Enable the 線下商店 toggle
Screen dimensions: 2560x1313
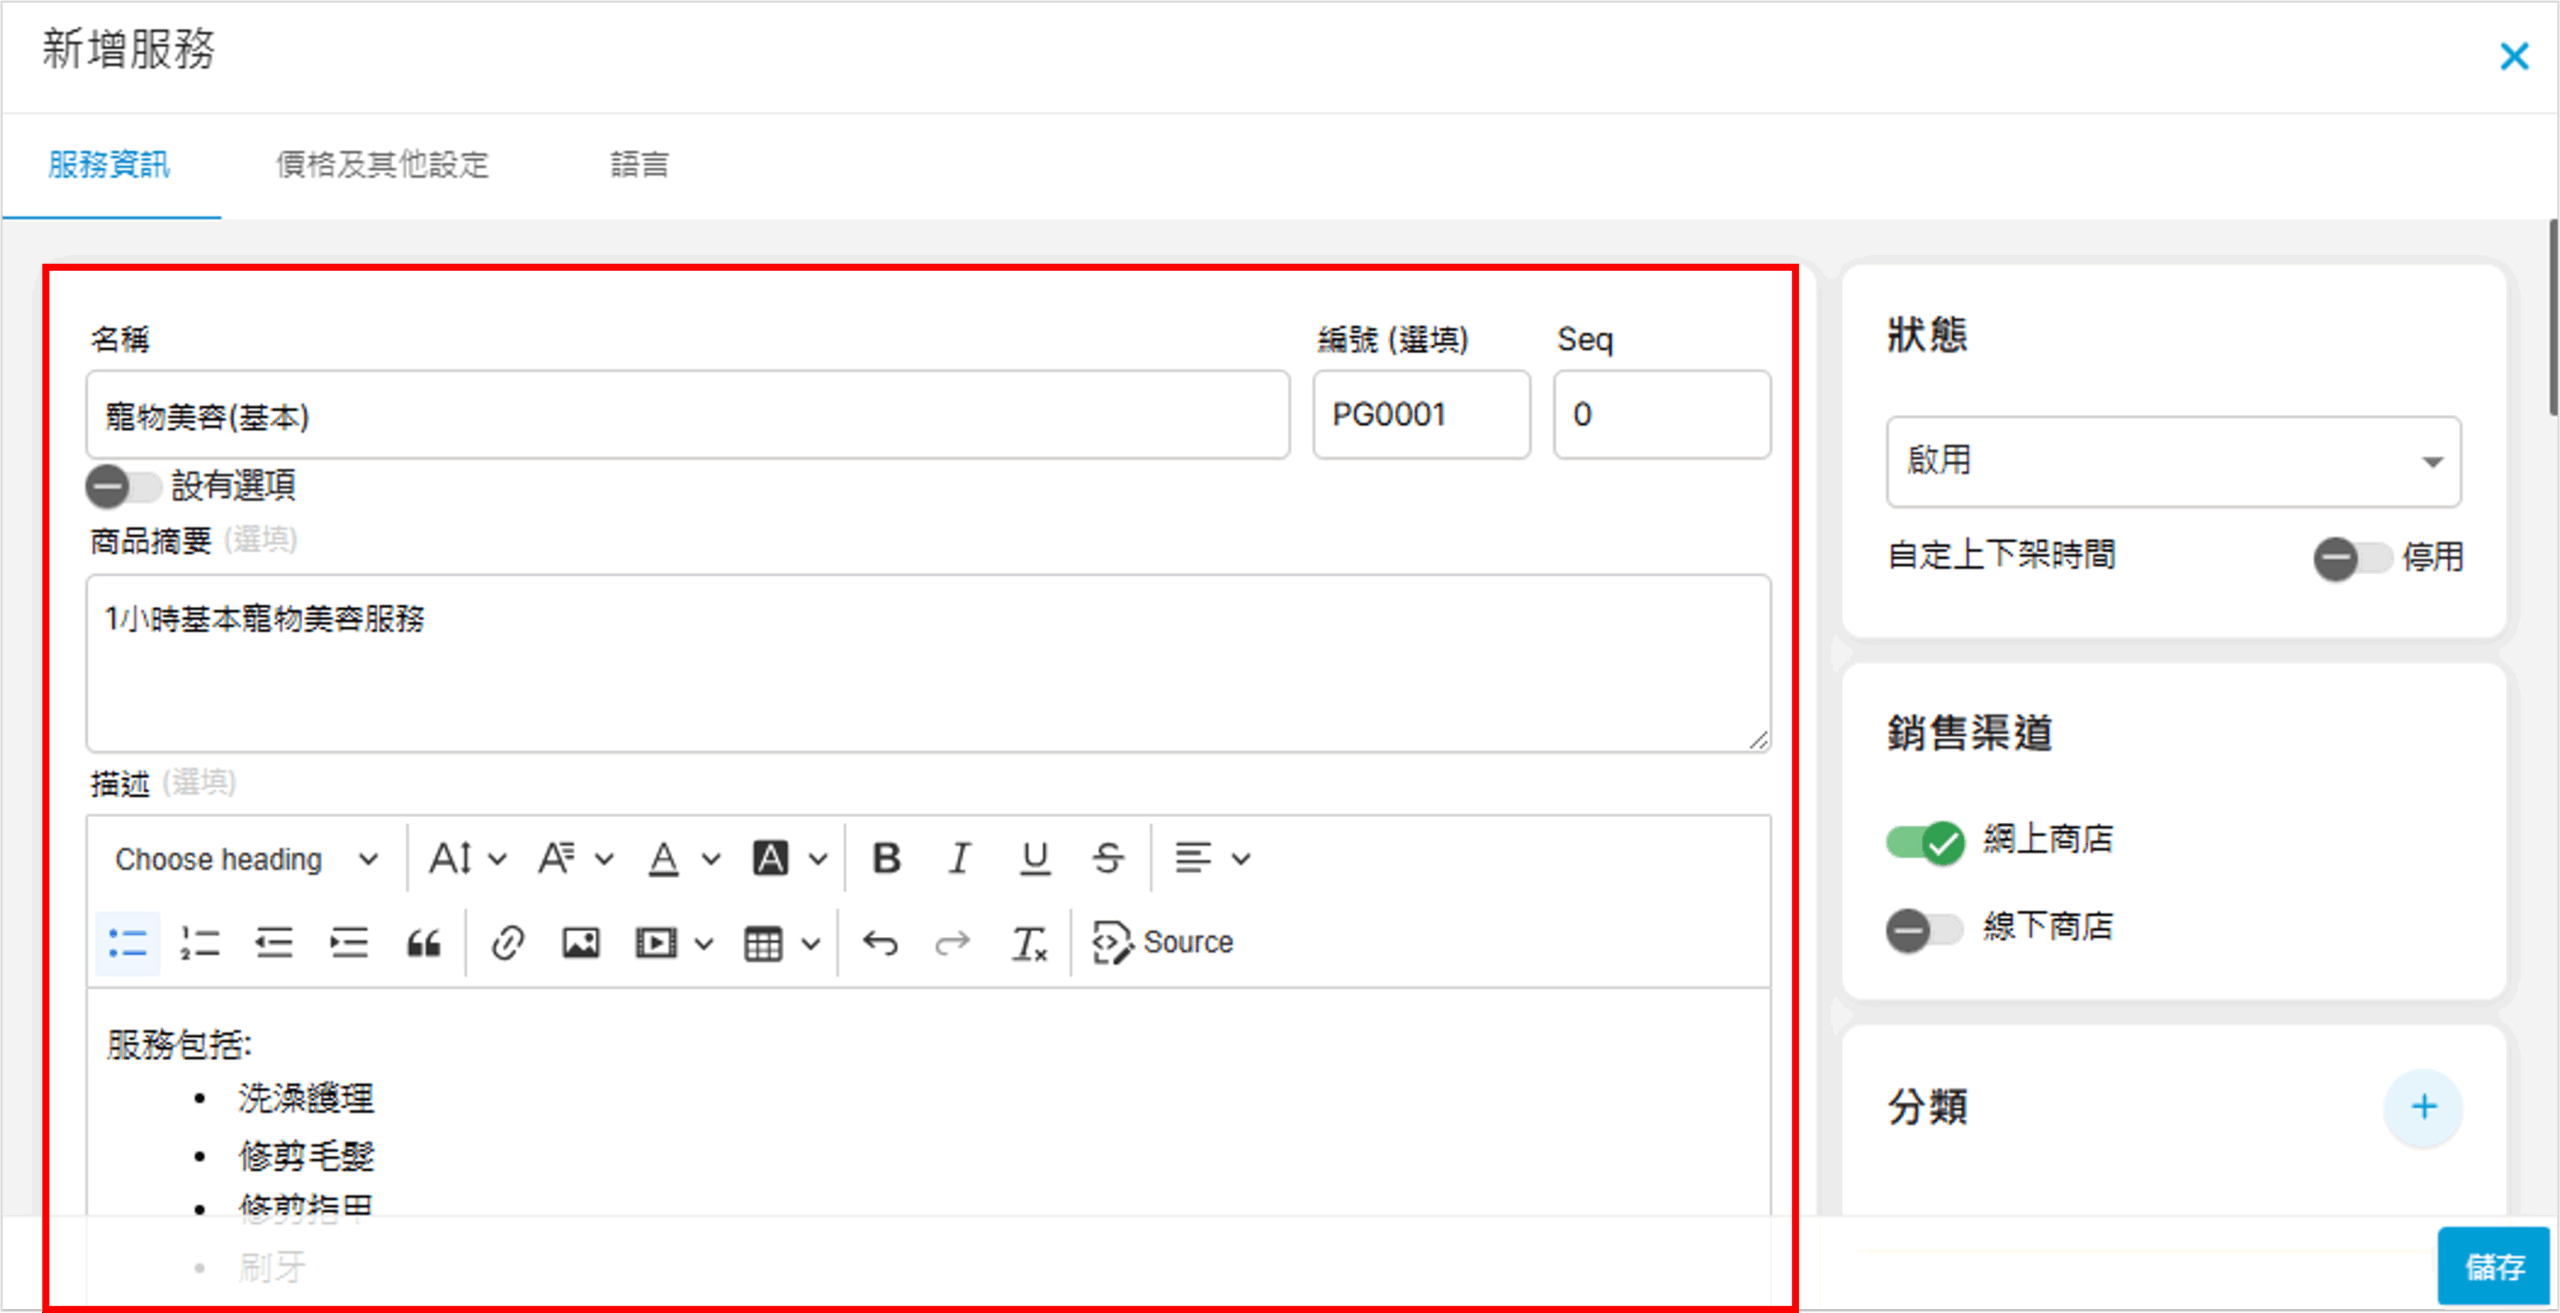tap(1925, 929)
